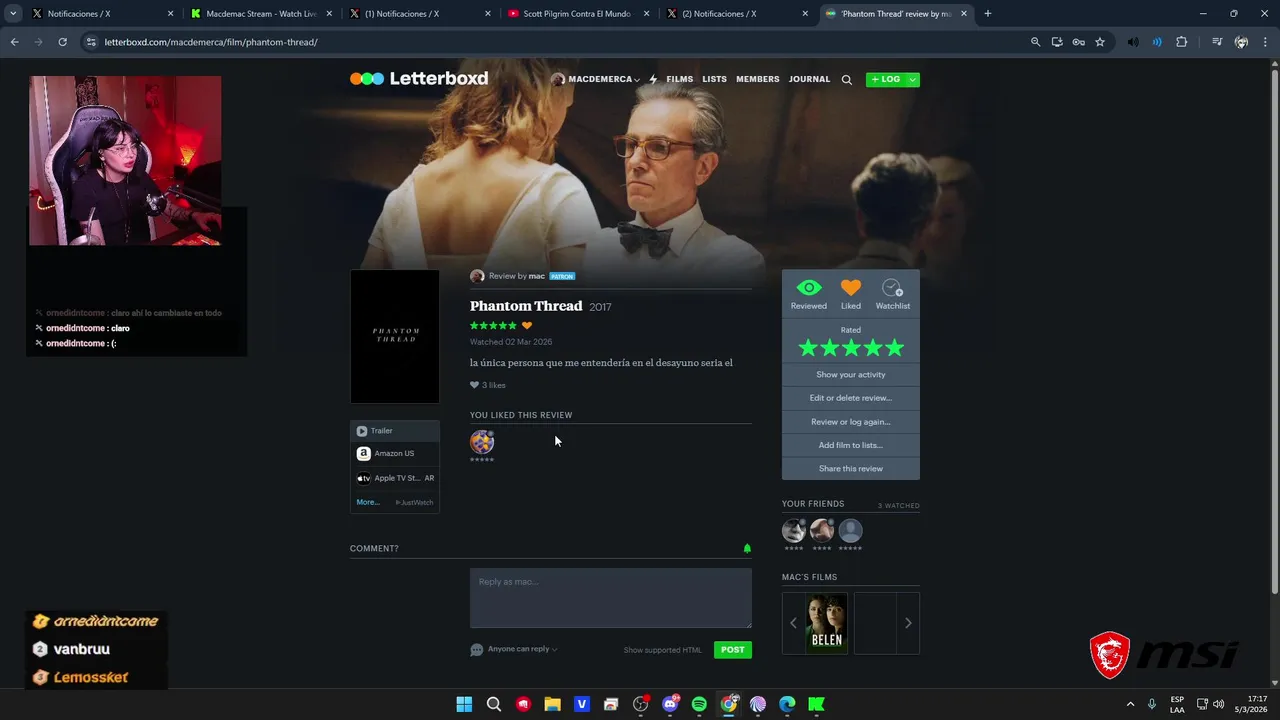Click the address bar URL
Viewport: 1280px width, 720px height.
(211, 42)
